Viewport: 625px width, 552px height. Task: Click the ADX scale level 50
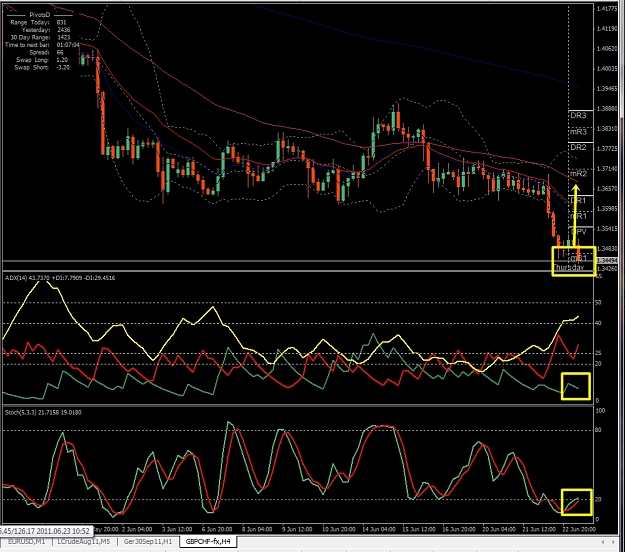[x=598, y=303]
